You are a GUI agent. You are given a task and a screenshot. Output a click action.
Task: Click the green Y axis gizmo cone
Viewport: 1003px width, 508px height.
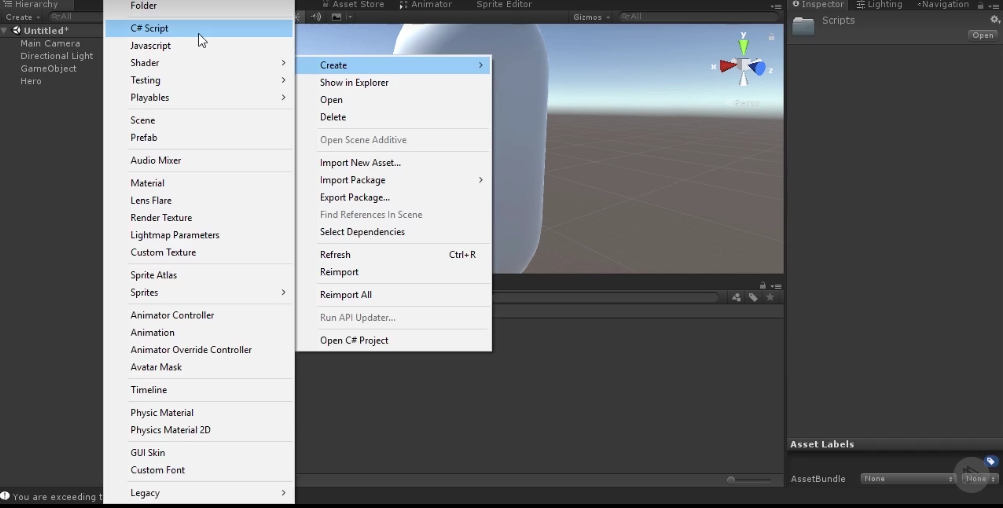point(743,47)
